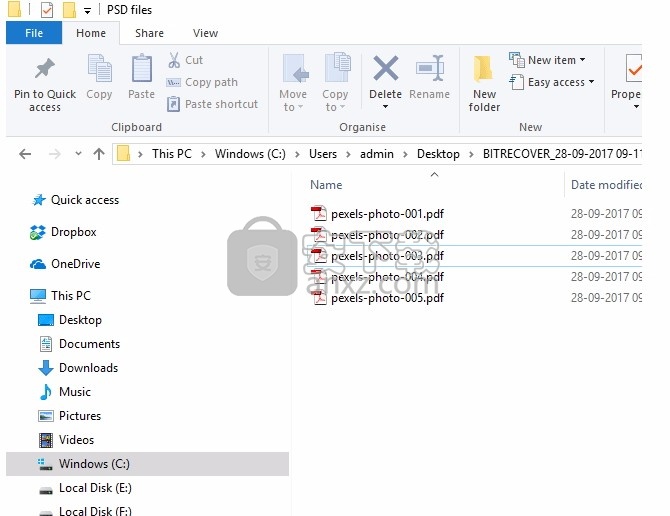Click the Downloads arrow icon

46,368
